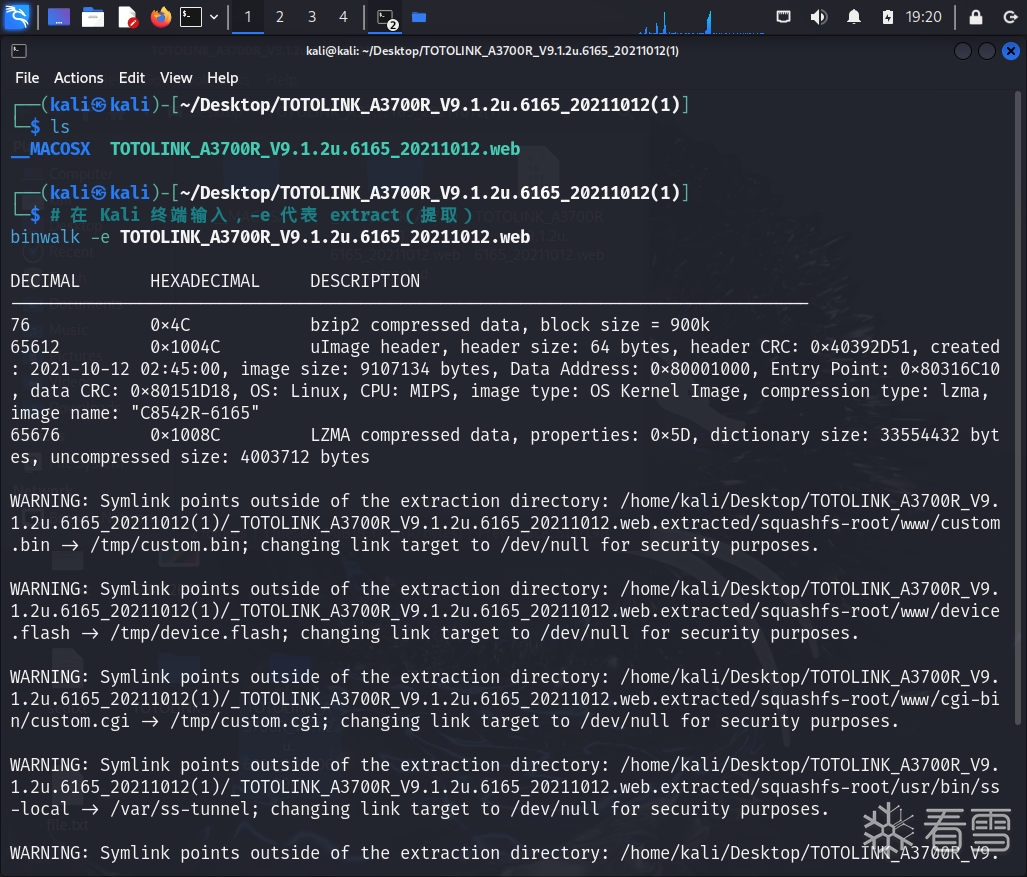Click the binwalk command word
The width and height of the screenshot is (1027, 877).
click(45, 236)
